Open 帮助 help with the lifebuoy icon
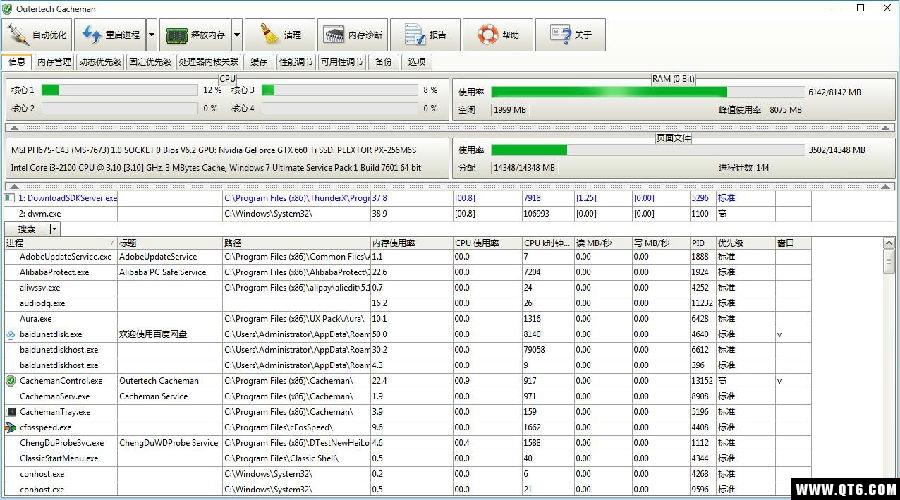 tap(498, 35)
